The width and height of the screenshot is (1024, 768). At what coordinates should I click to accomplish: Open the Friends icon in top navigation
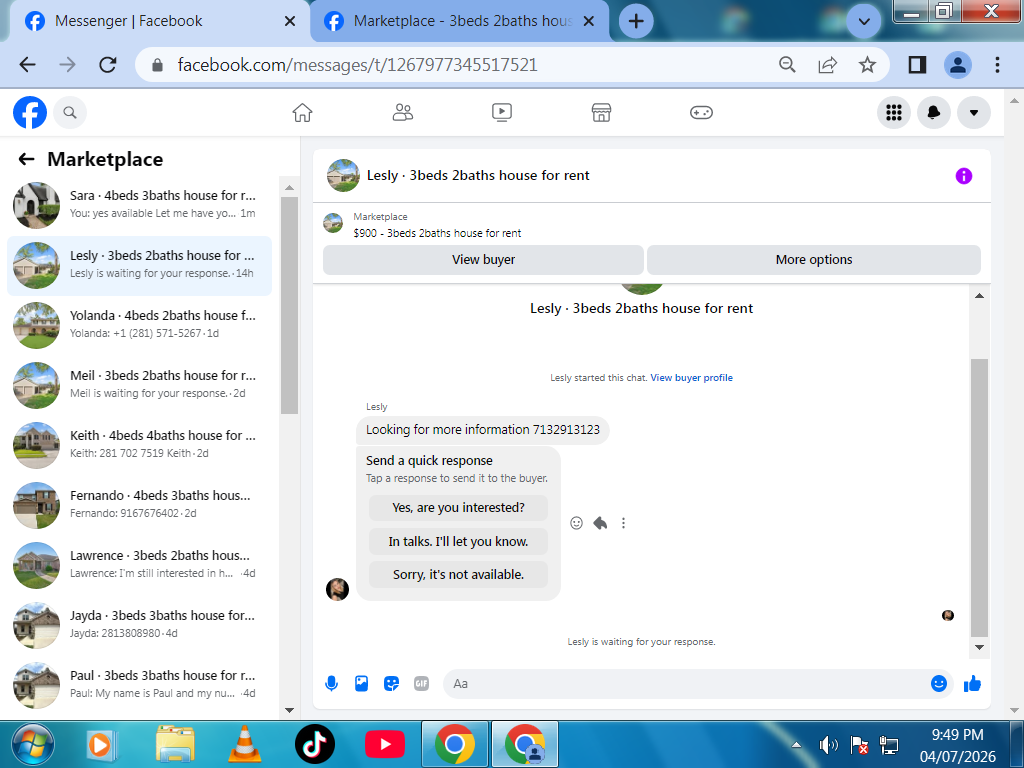402,112
